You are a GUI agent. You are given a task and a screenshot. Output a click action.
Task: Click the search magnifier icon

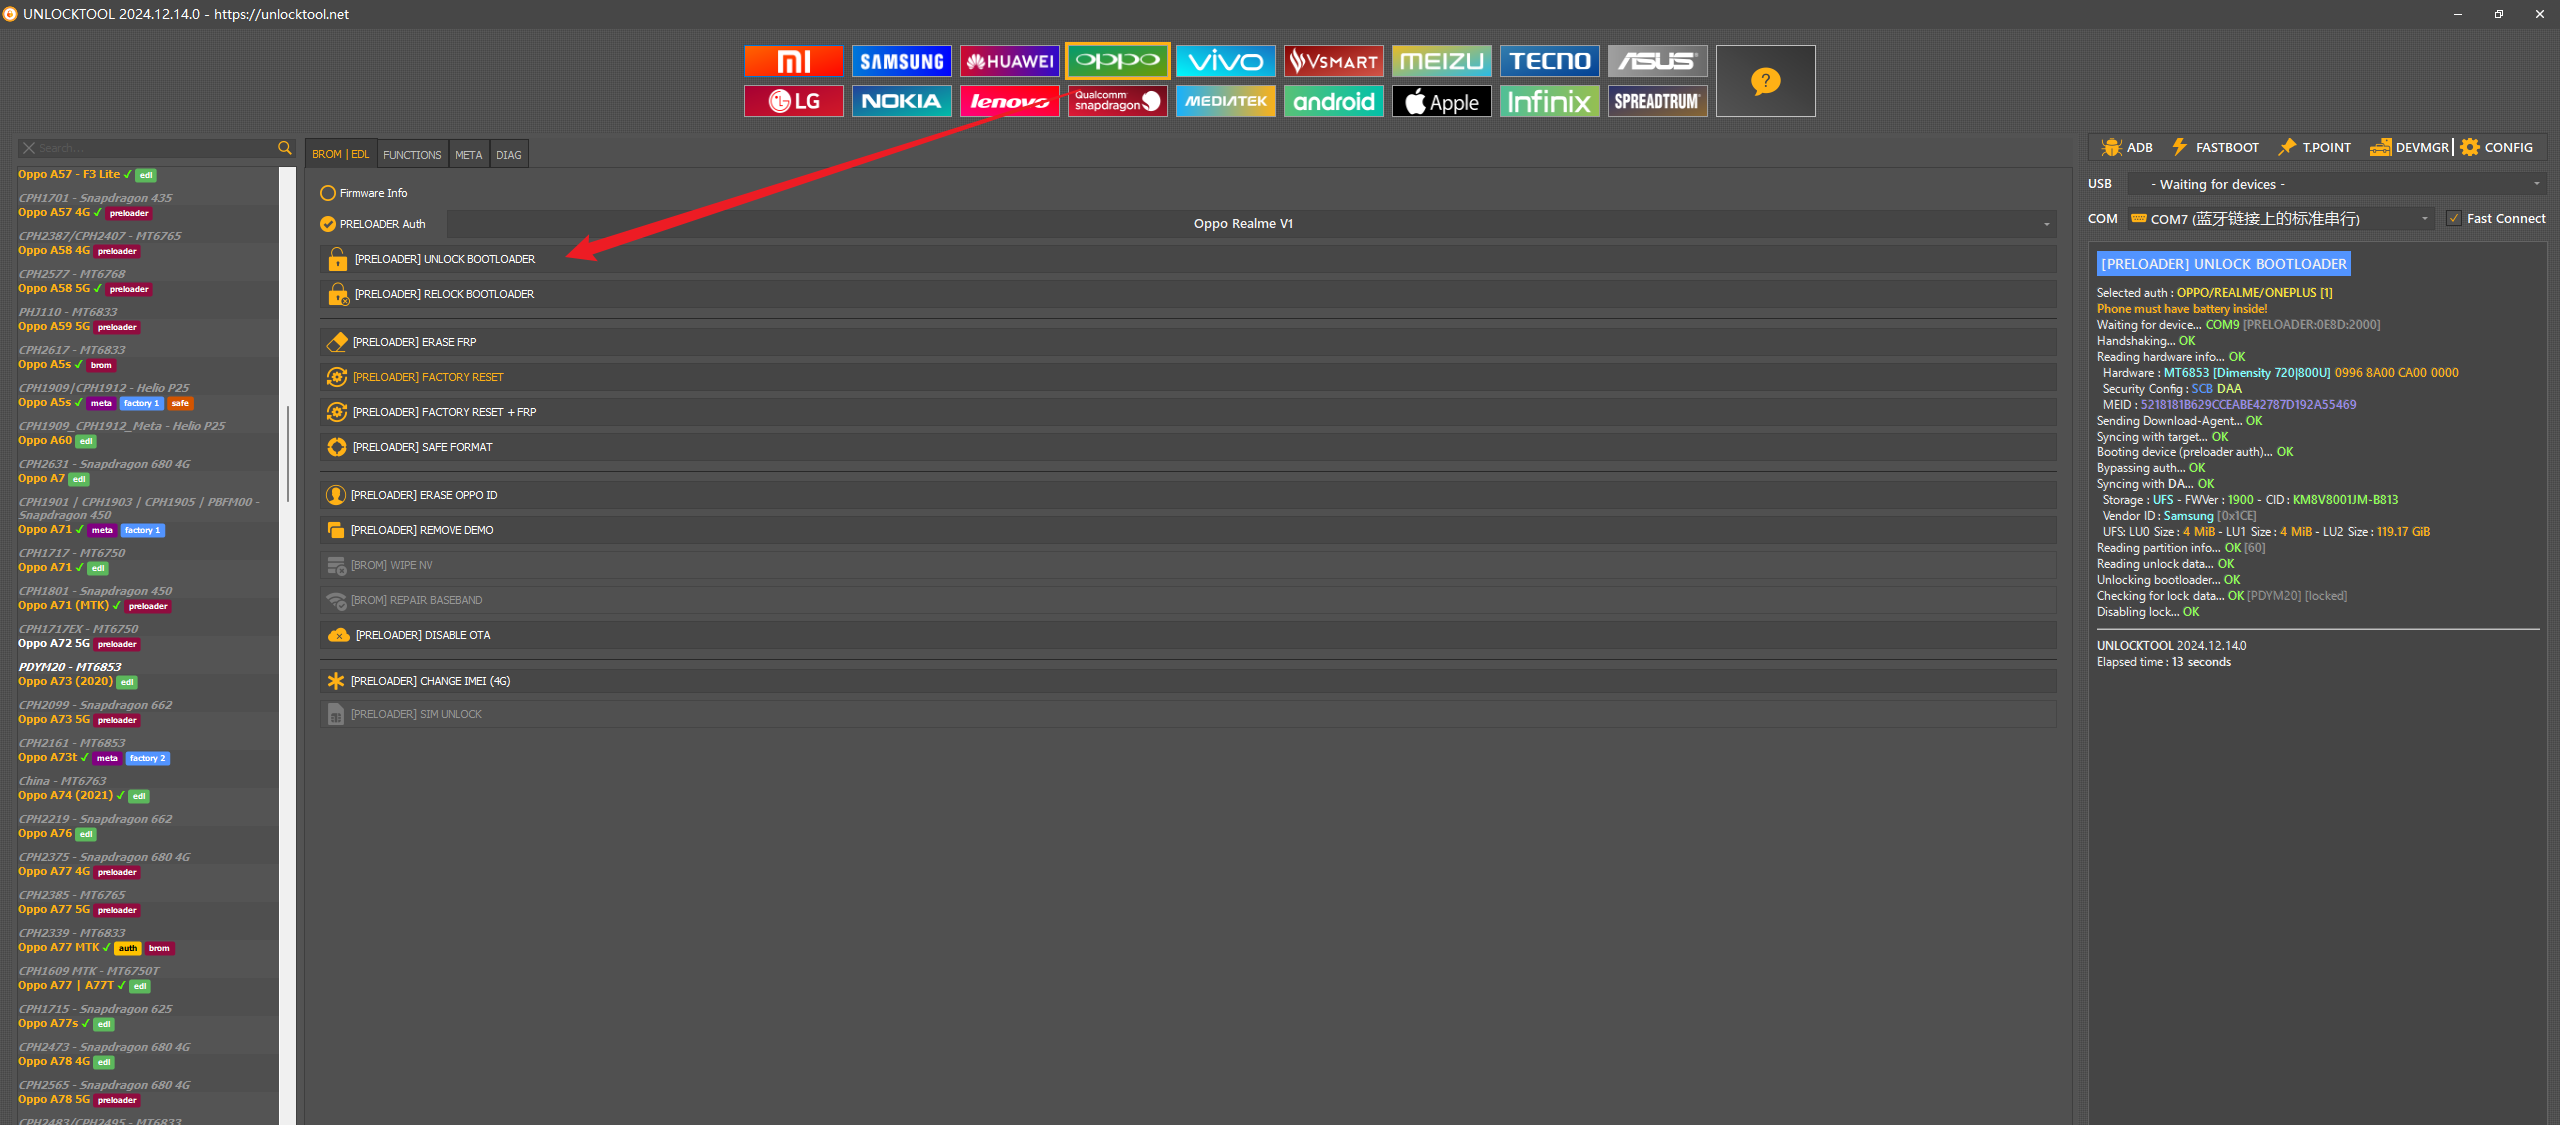click(x=285, y=148)
